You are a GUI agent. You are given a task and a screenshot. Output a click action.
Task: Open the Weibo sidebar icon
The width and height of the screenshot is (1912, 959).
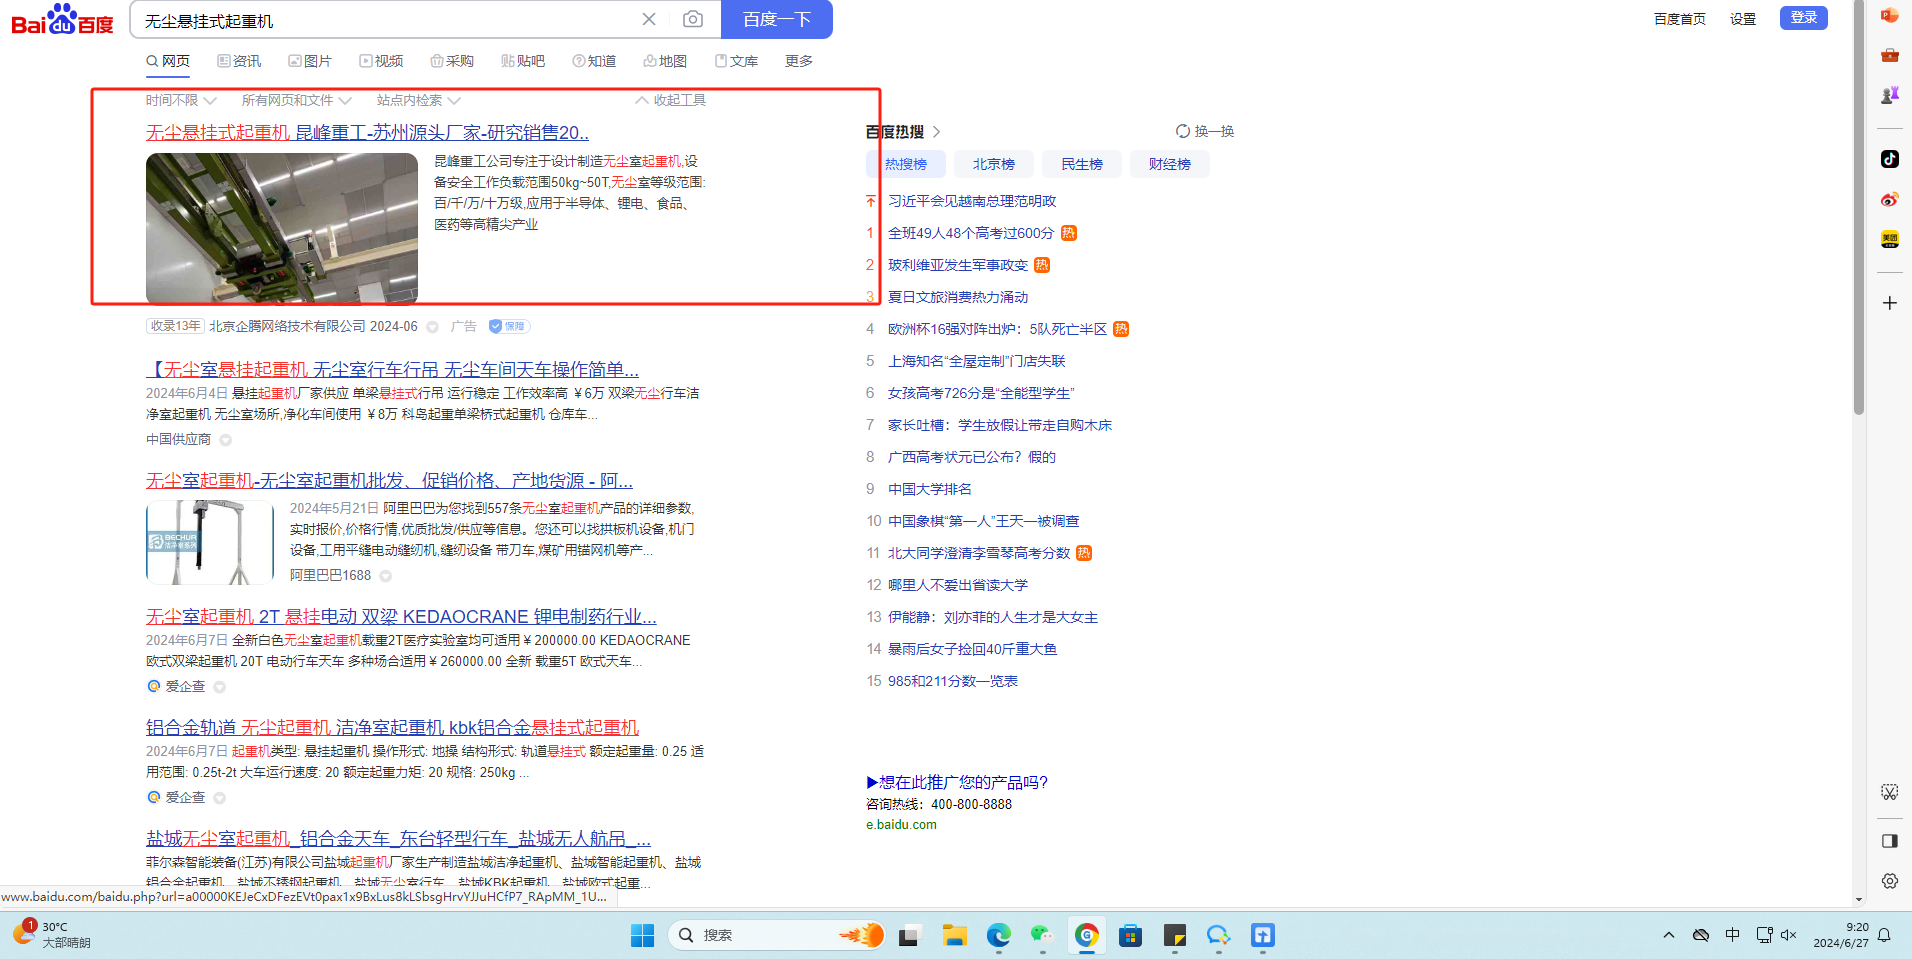[x=1889, y=199]
